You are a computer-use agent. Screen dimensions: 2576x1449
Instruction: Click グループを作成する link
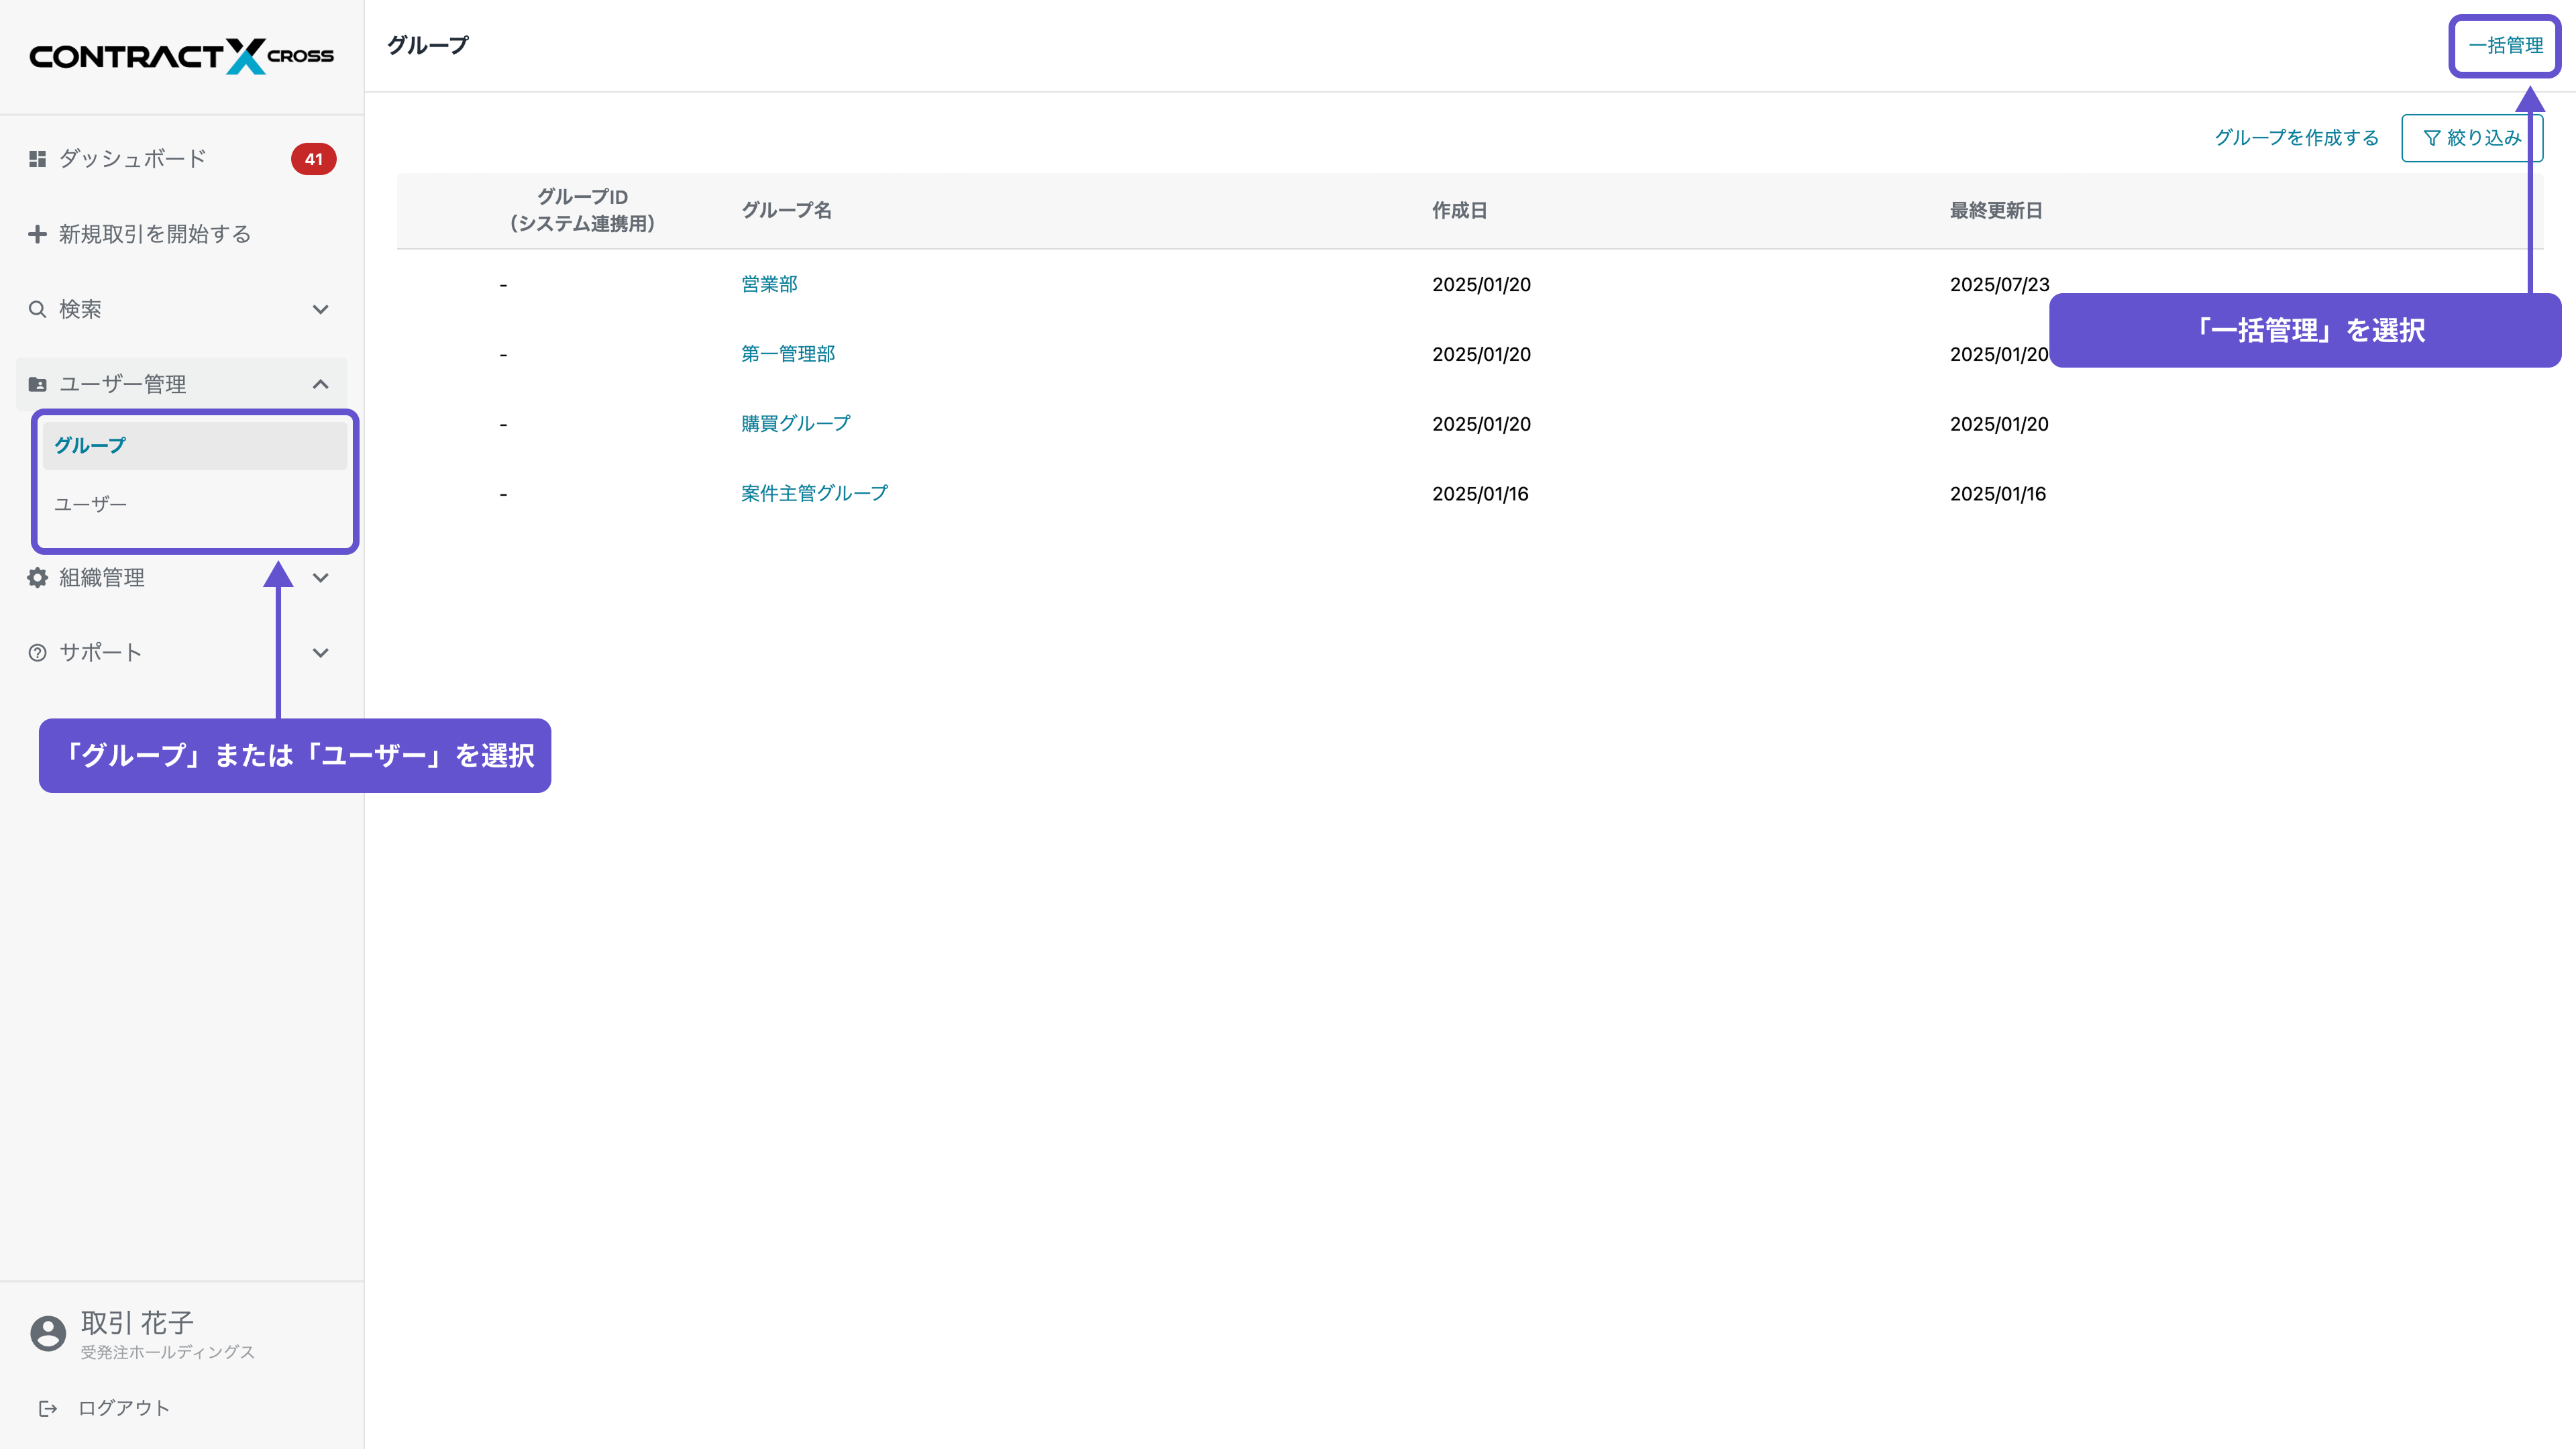(2296, 138)
